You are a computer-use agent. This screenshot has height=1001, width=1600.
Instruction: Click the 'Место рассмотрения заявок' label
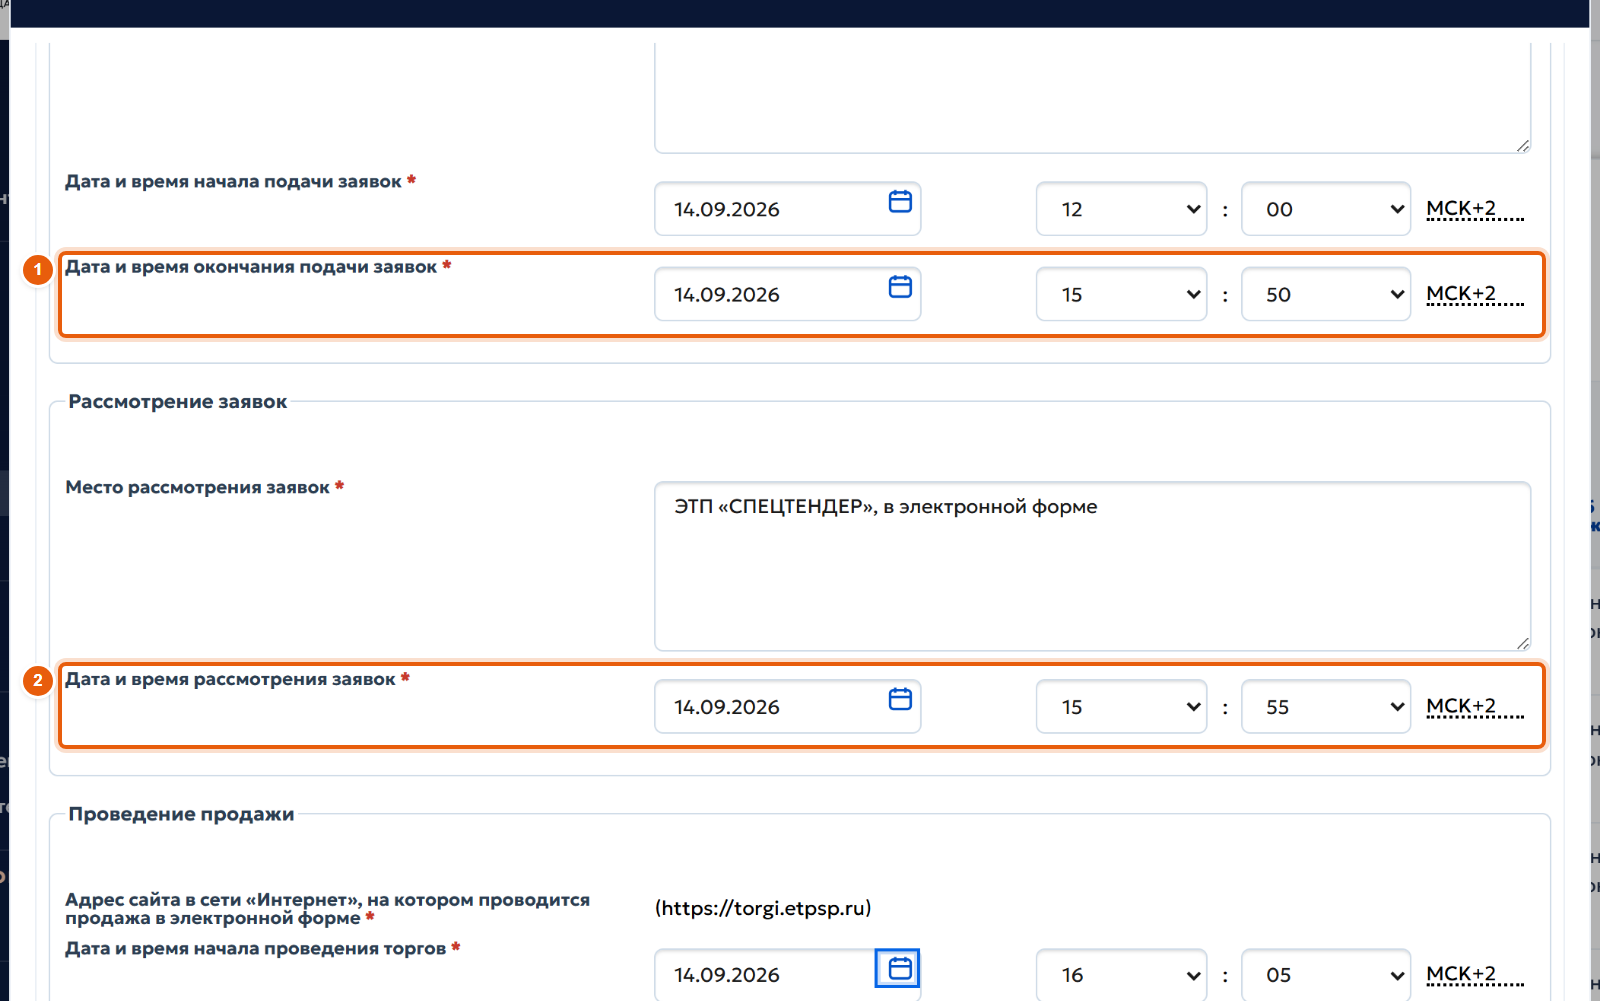coord(204,487)
